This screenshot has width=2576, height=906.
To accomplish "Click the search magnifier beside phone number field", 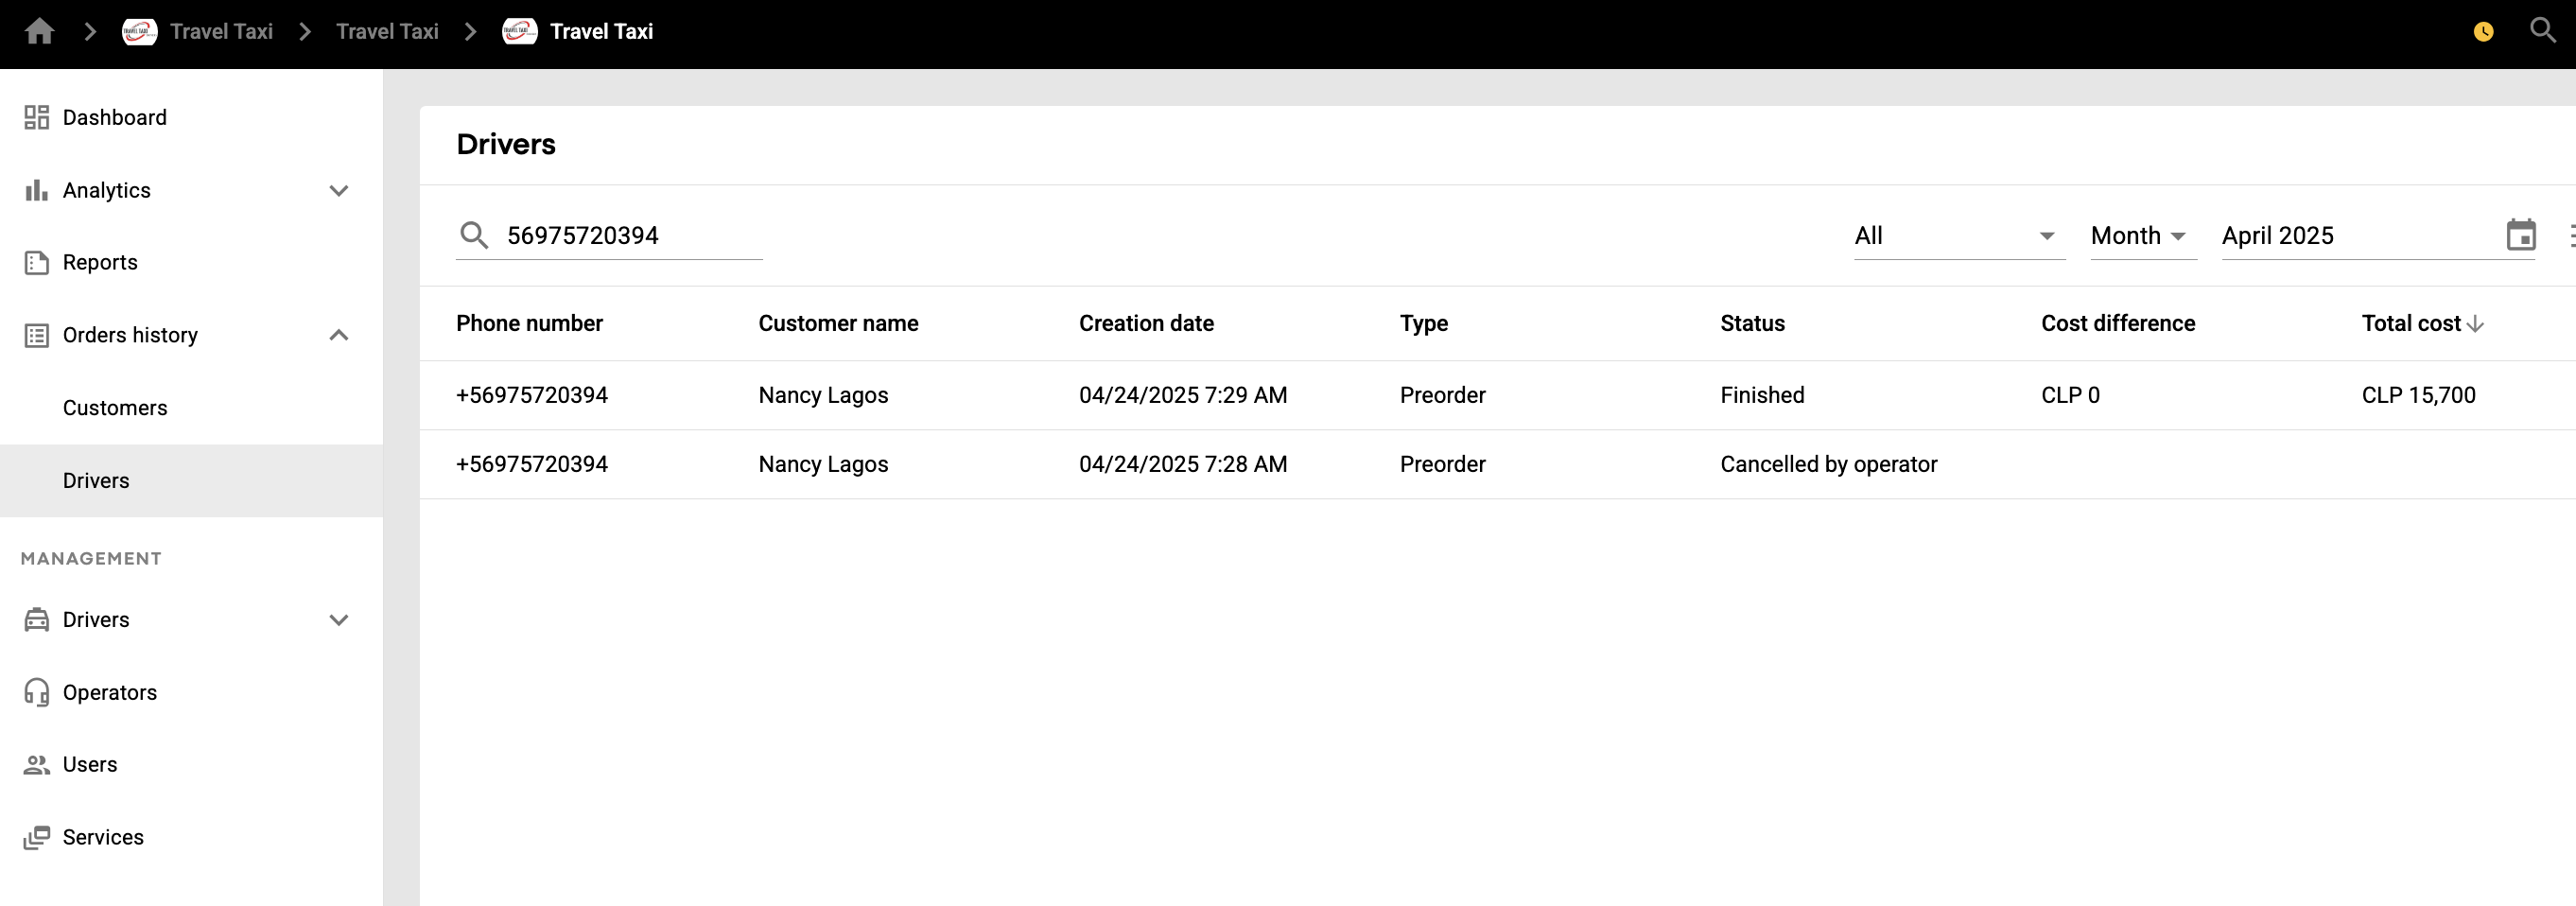I will 474,236.
